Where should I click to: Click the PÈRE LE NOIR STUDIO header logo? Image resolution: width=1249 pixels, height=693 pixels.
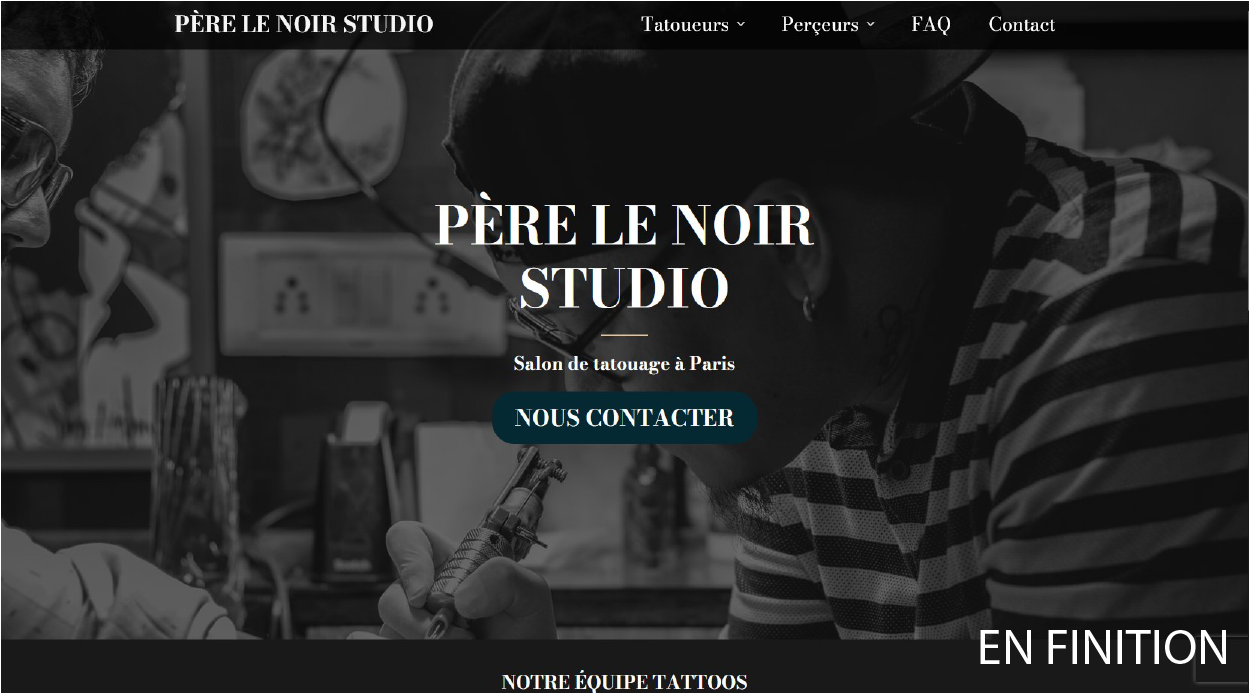[x=304, y=24]
